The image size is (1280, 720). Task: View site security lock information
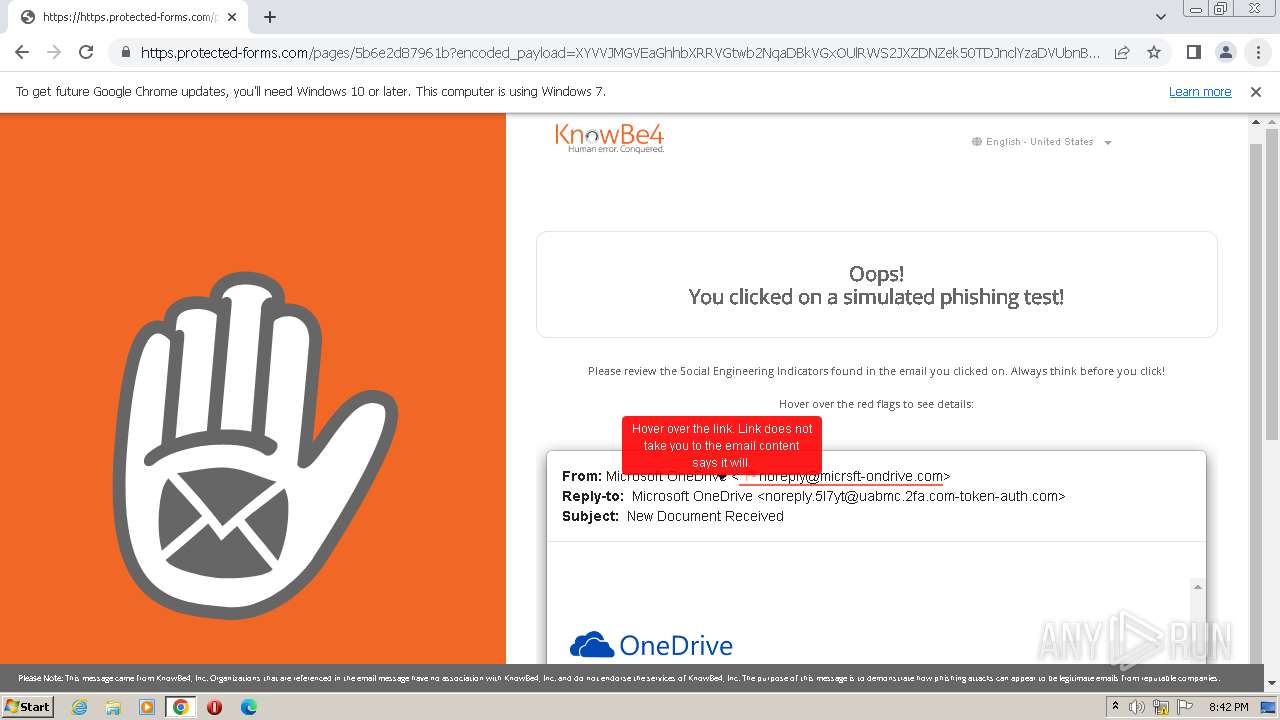click(x=125, y=52)
